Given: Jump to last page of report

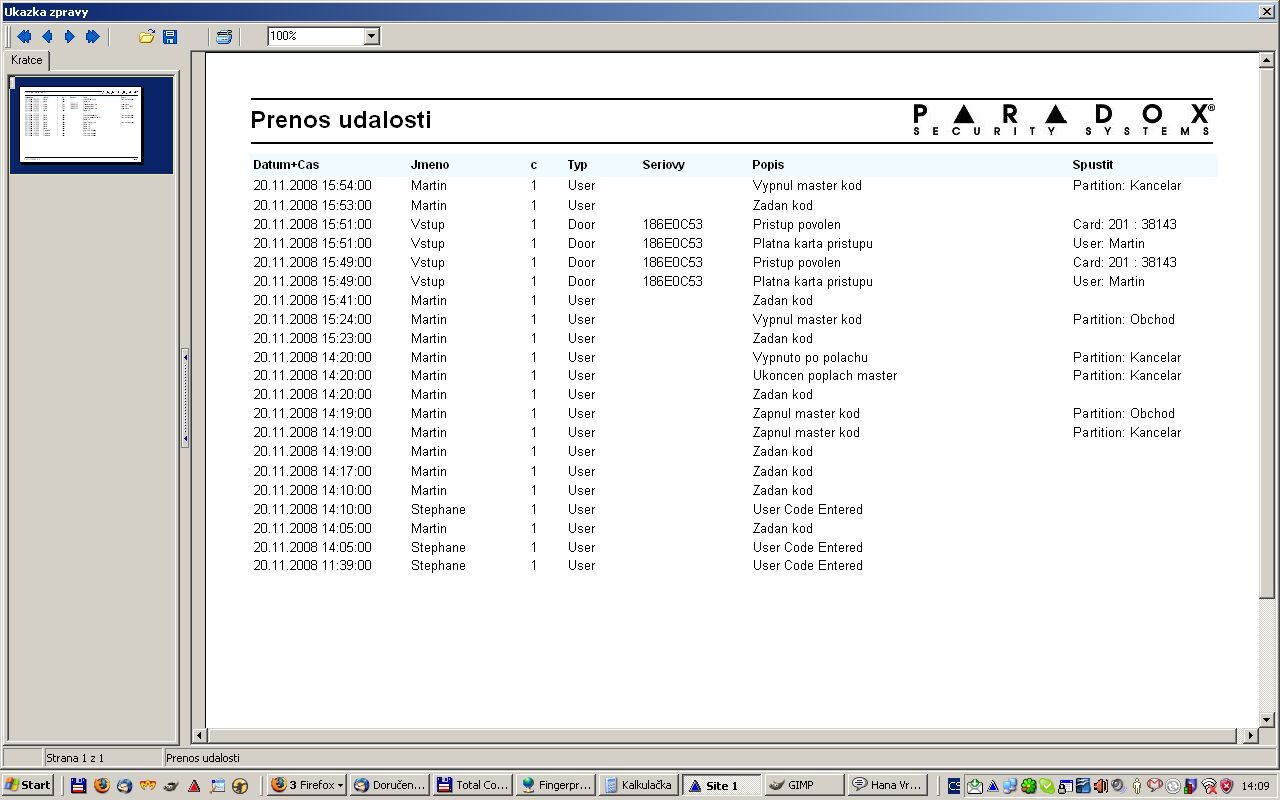Looking at the screenshot, I should (x=92, y=37).
